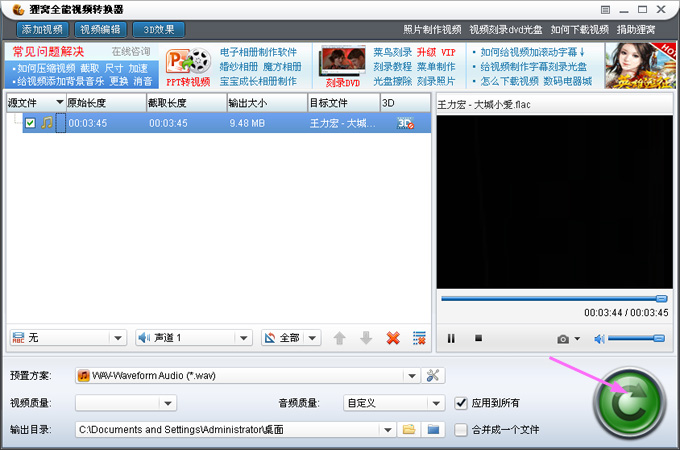Click the music note icon of the file
Viewport: 680px width, 450px height.
coord(47,123)
